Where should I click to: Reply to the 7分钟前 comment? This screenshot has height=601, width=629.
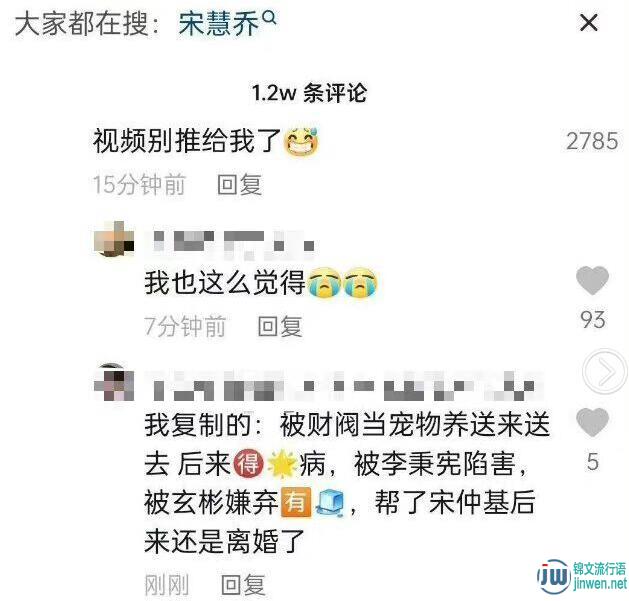click(x=280, y=326)
